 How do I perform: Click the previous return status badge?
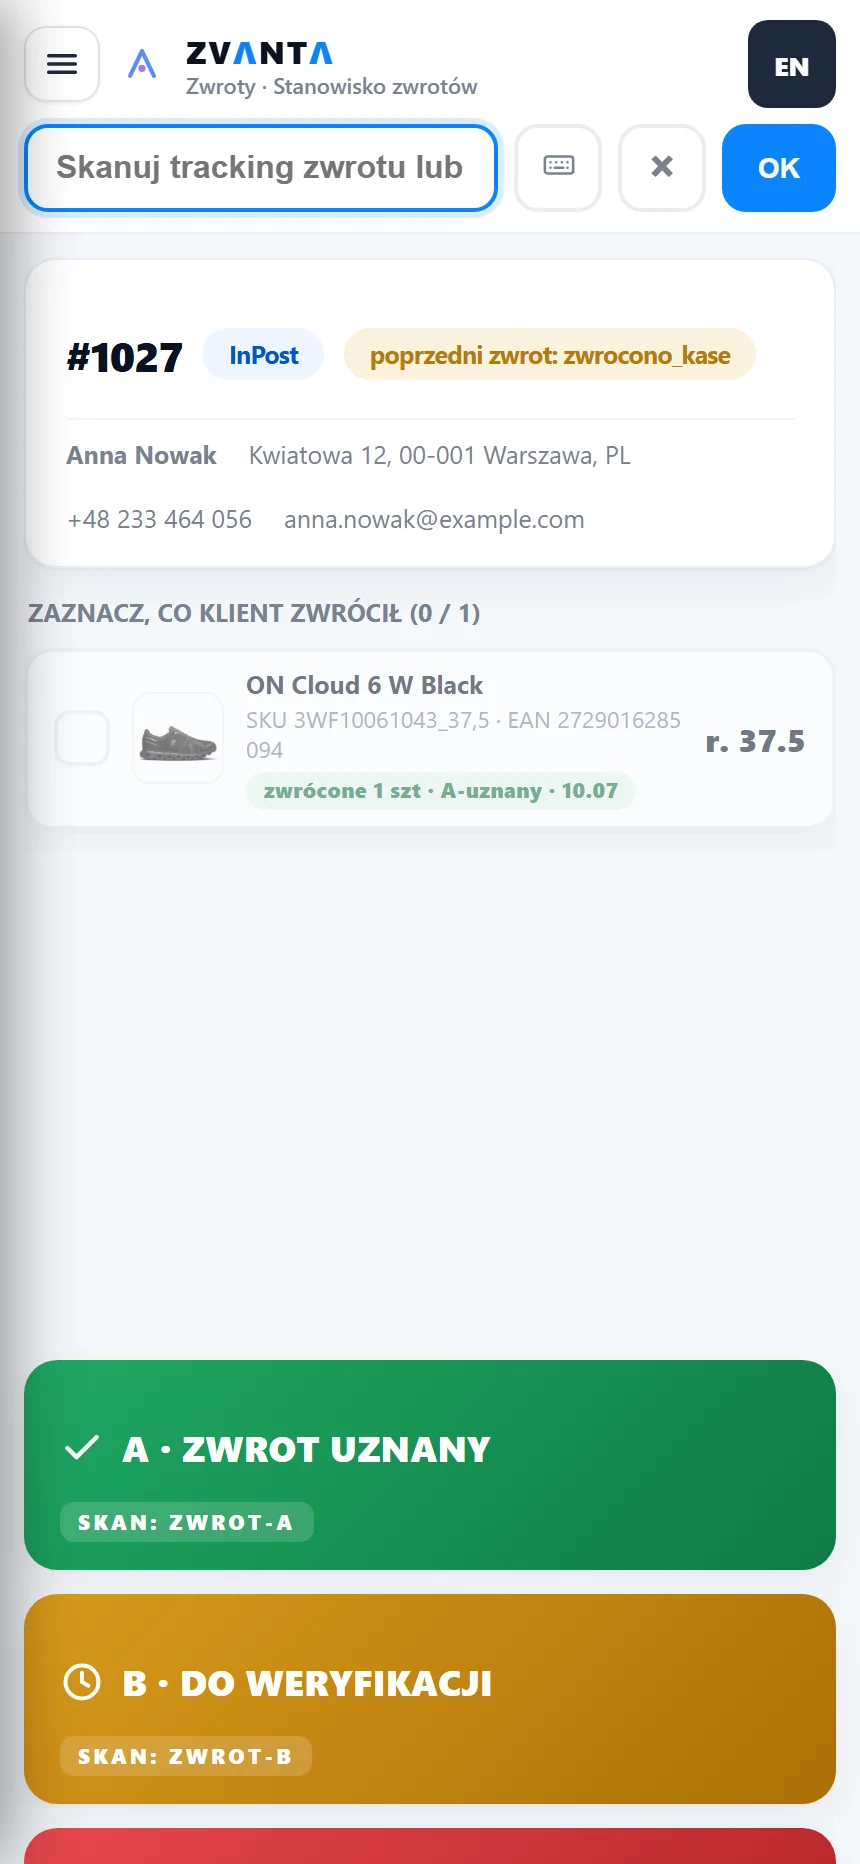pyautogui.click(x=550, y=355)
